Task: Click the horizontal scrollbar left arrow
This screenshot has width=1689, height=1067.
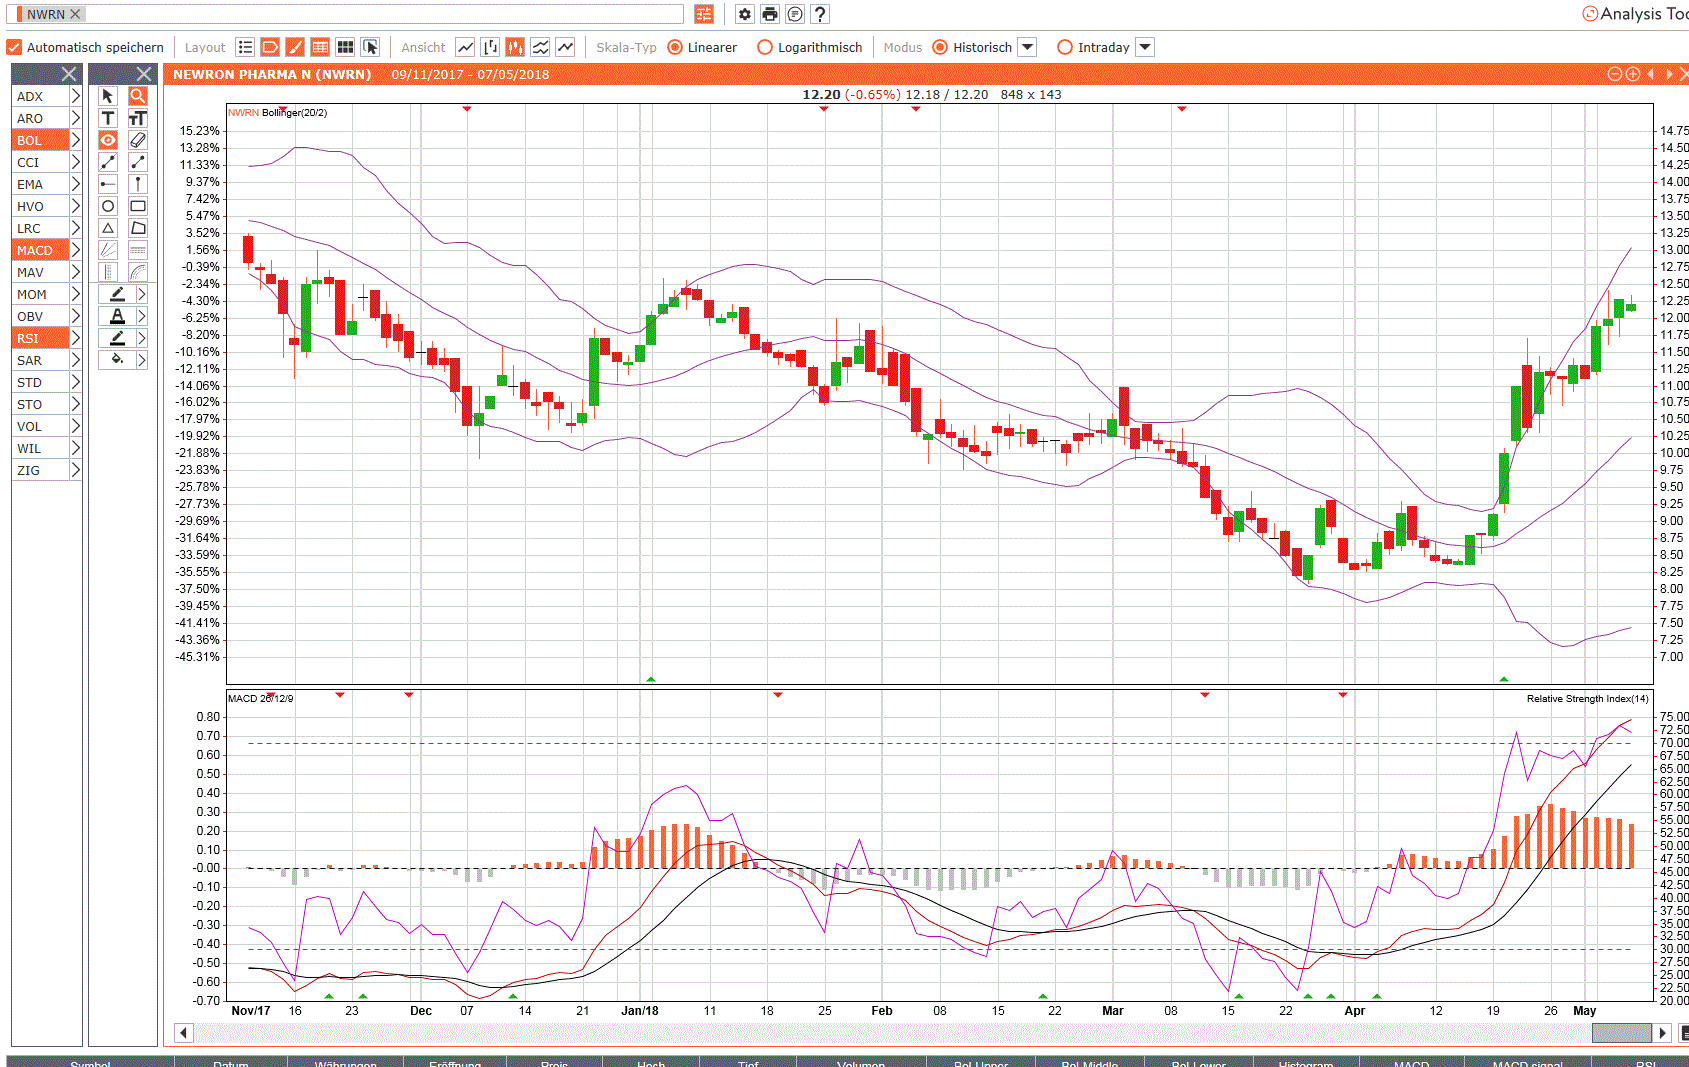Action: (x=183, y=1033)
